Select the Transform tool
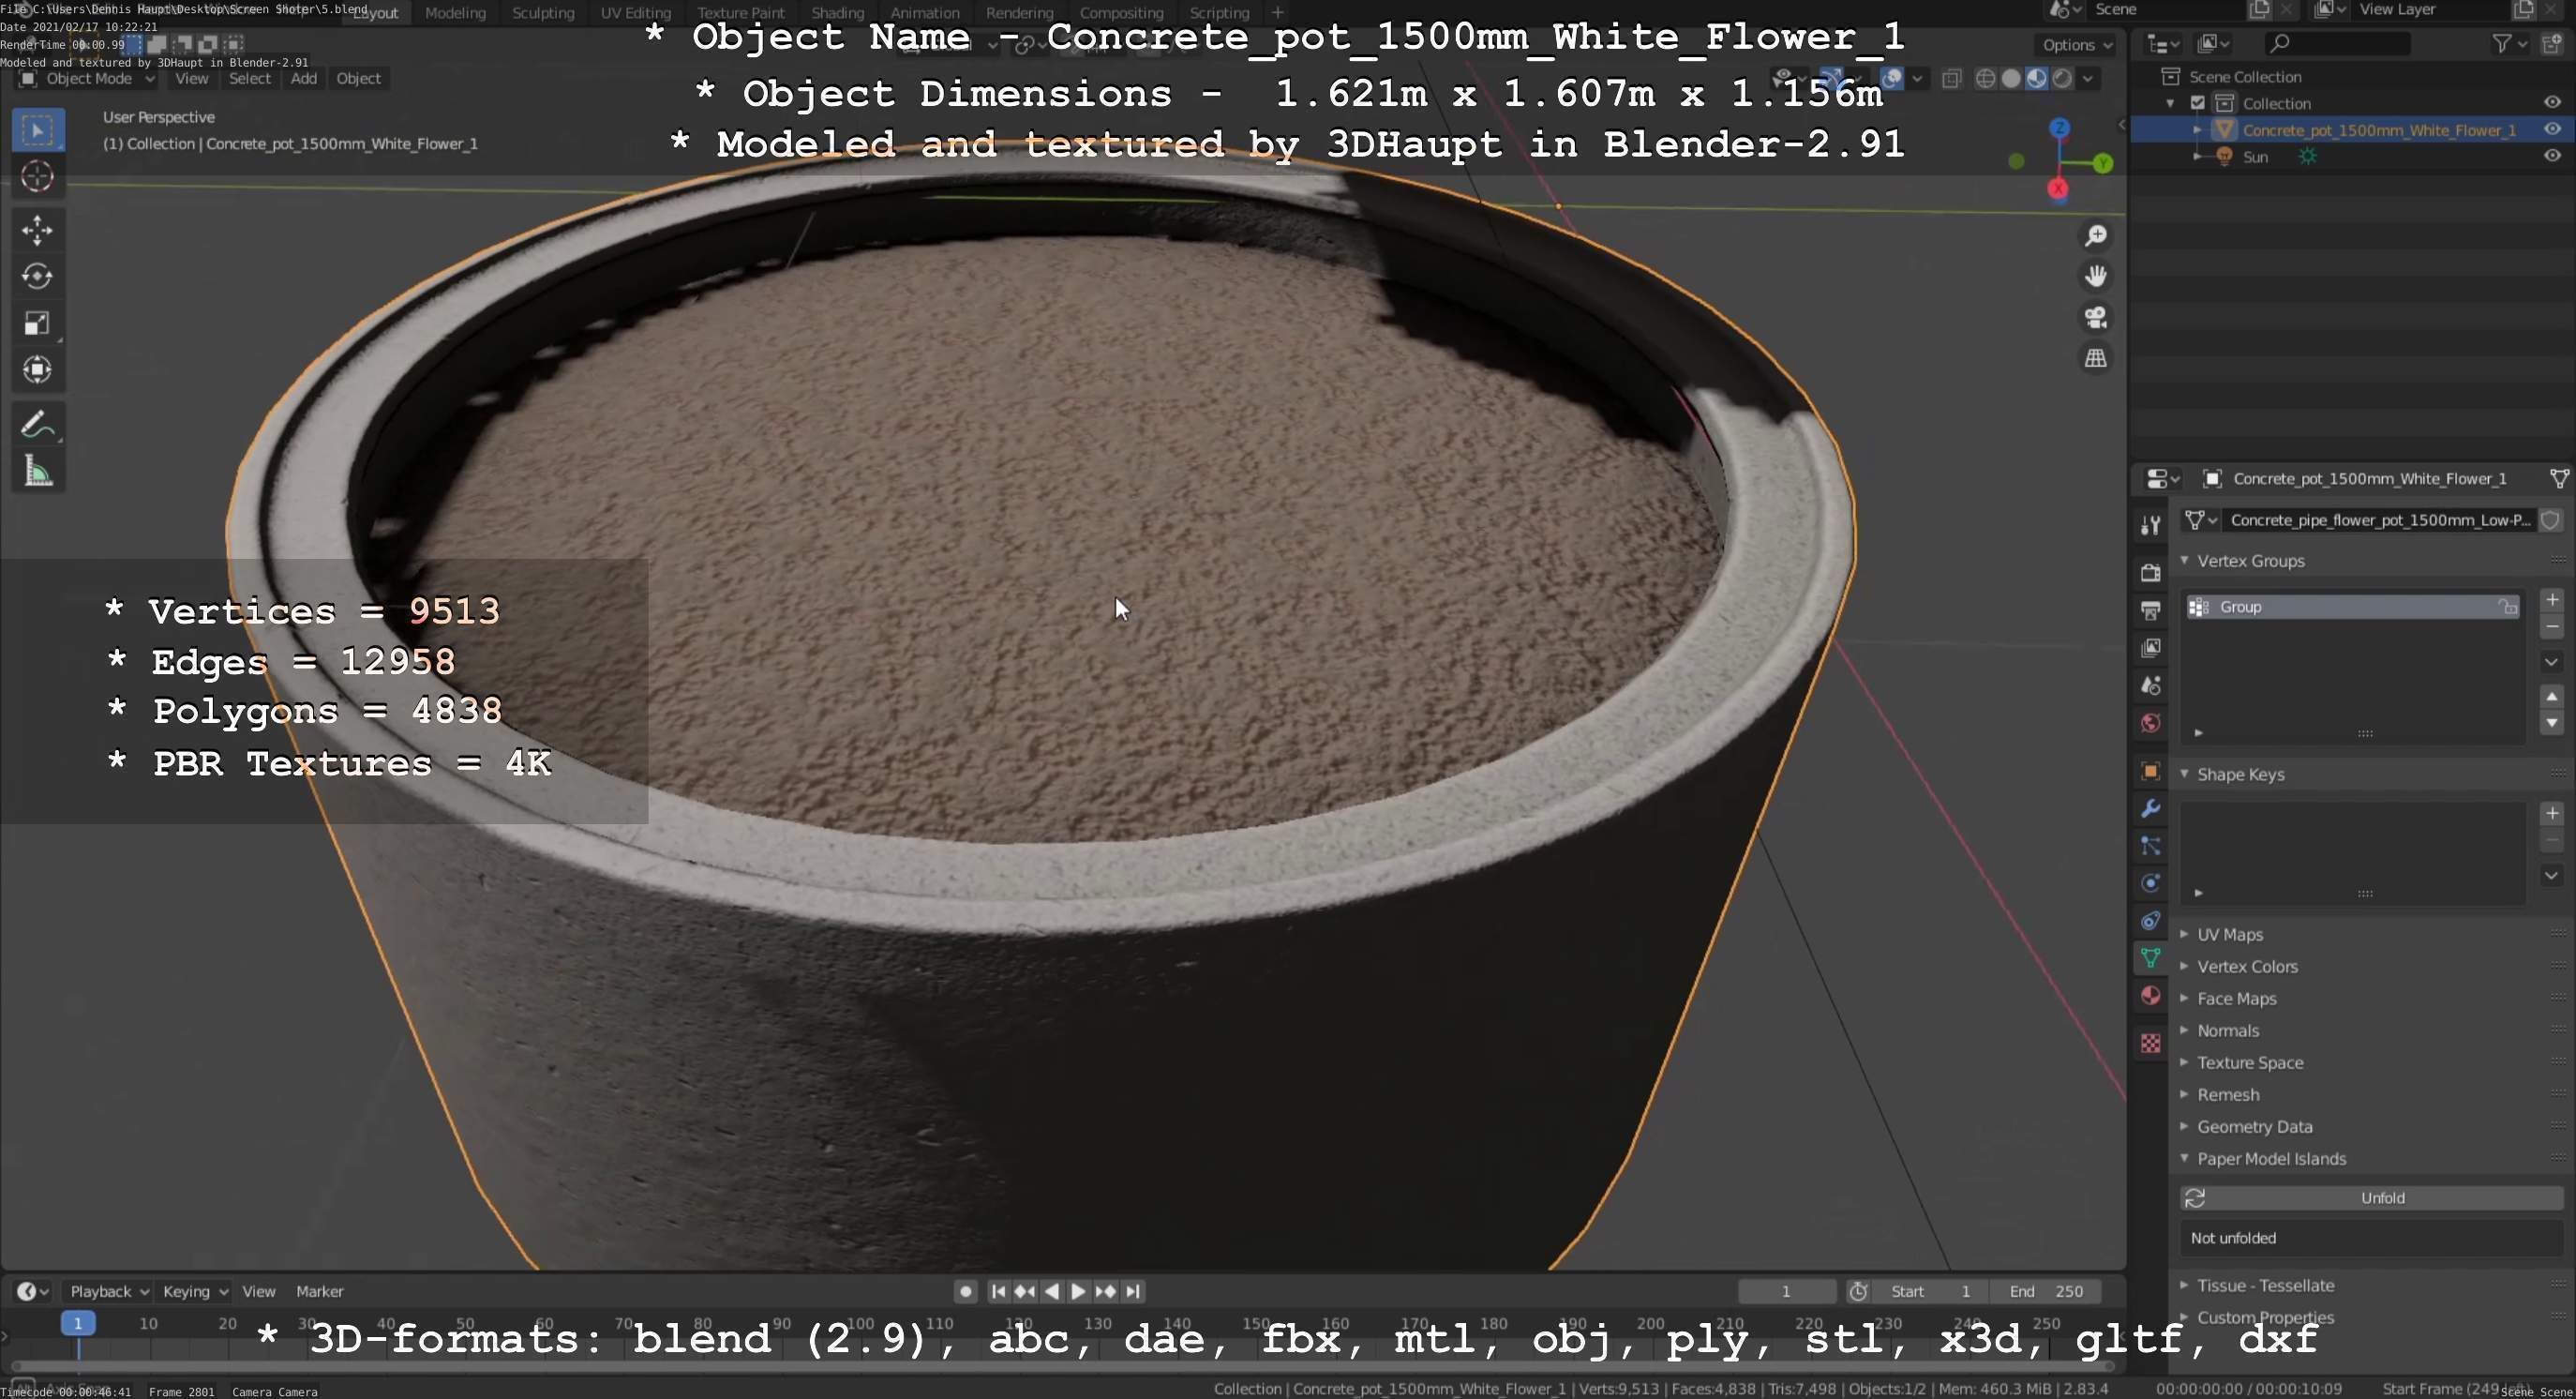 38,370
